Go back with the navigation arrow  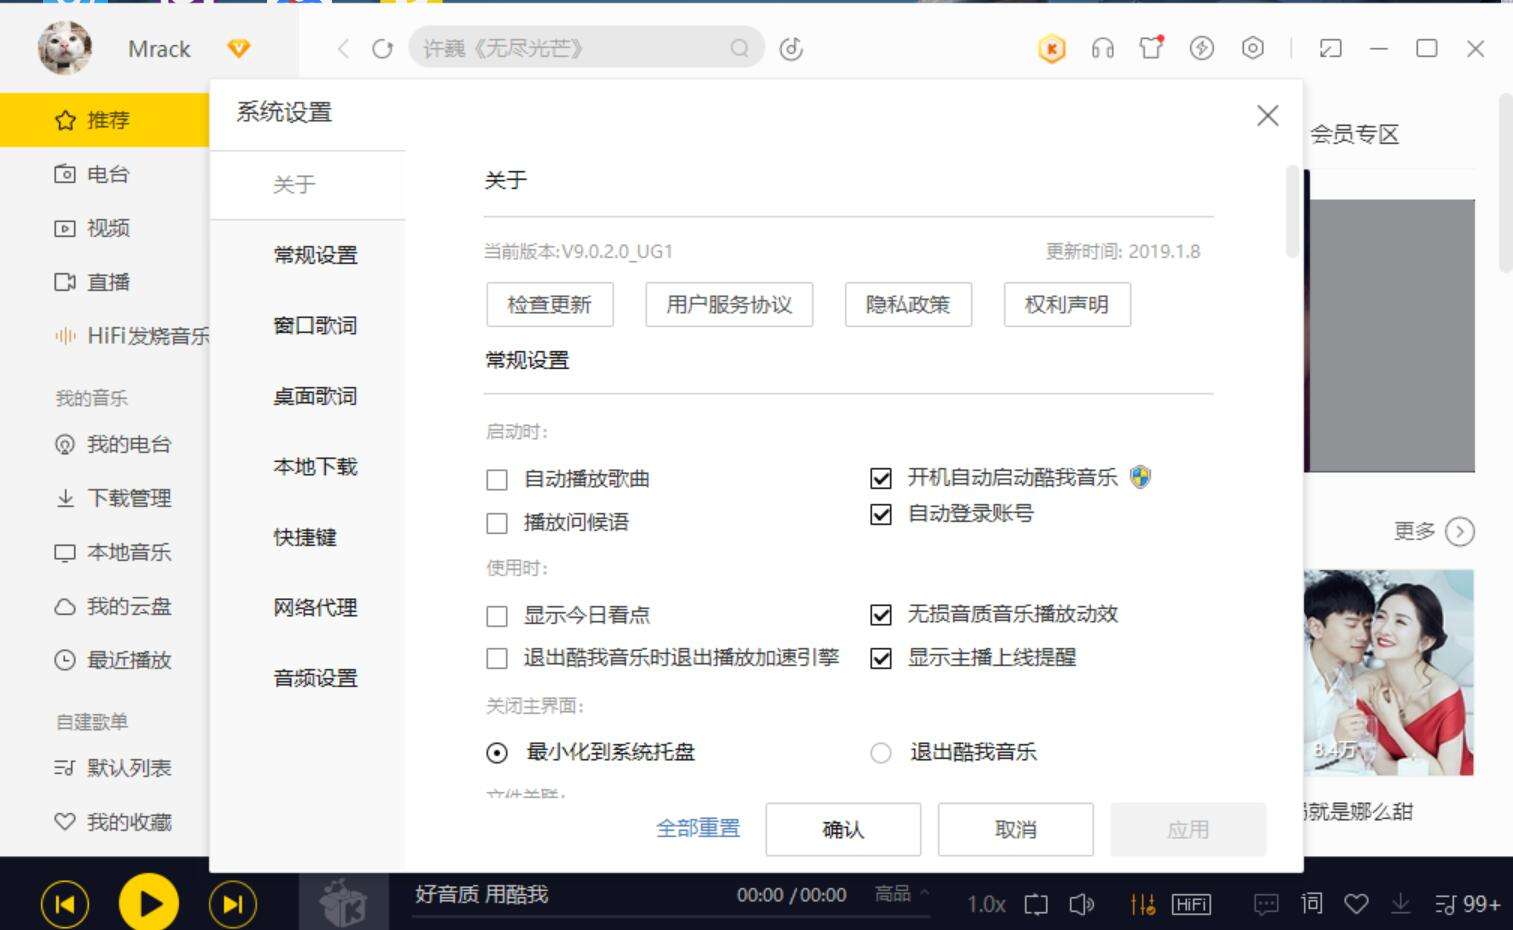click(x=343, y=48)
